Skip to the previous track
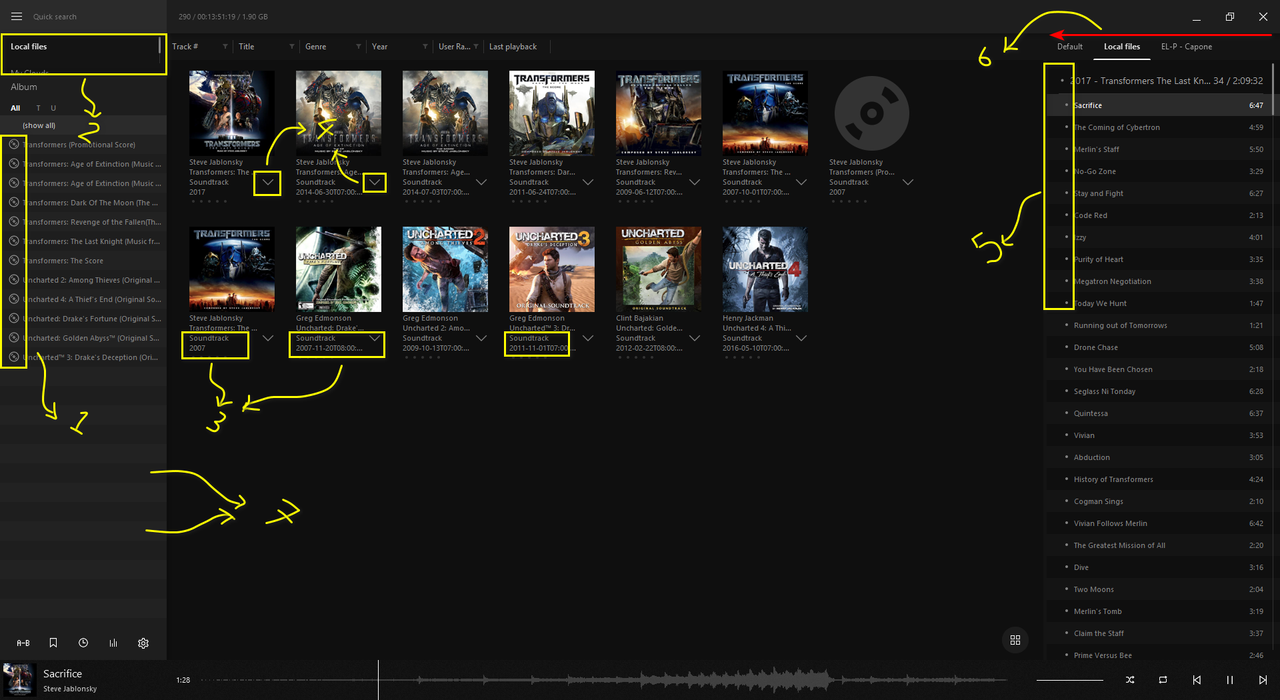Viewport: 1280px width, 700px height. (1197, 680)
